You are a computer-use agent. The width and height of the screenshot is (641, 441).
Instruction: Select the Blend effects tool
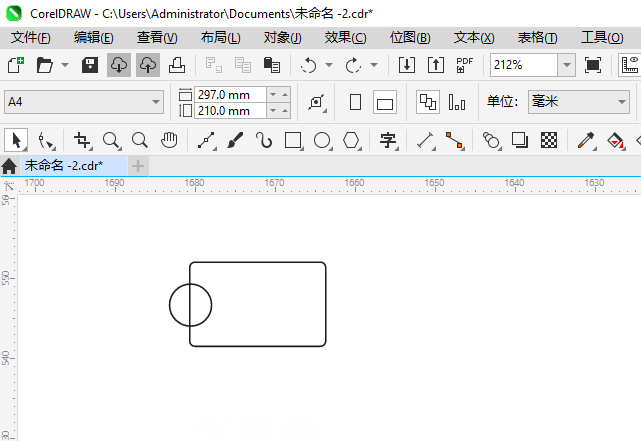[492, 141]
